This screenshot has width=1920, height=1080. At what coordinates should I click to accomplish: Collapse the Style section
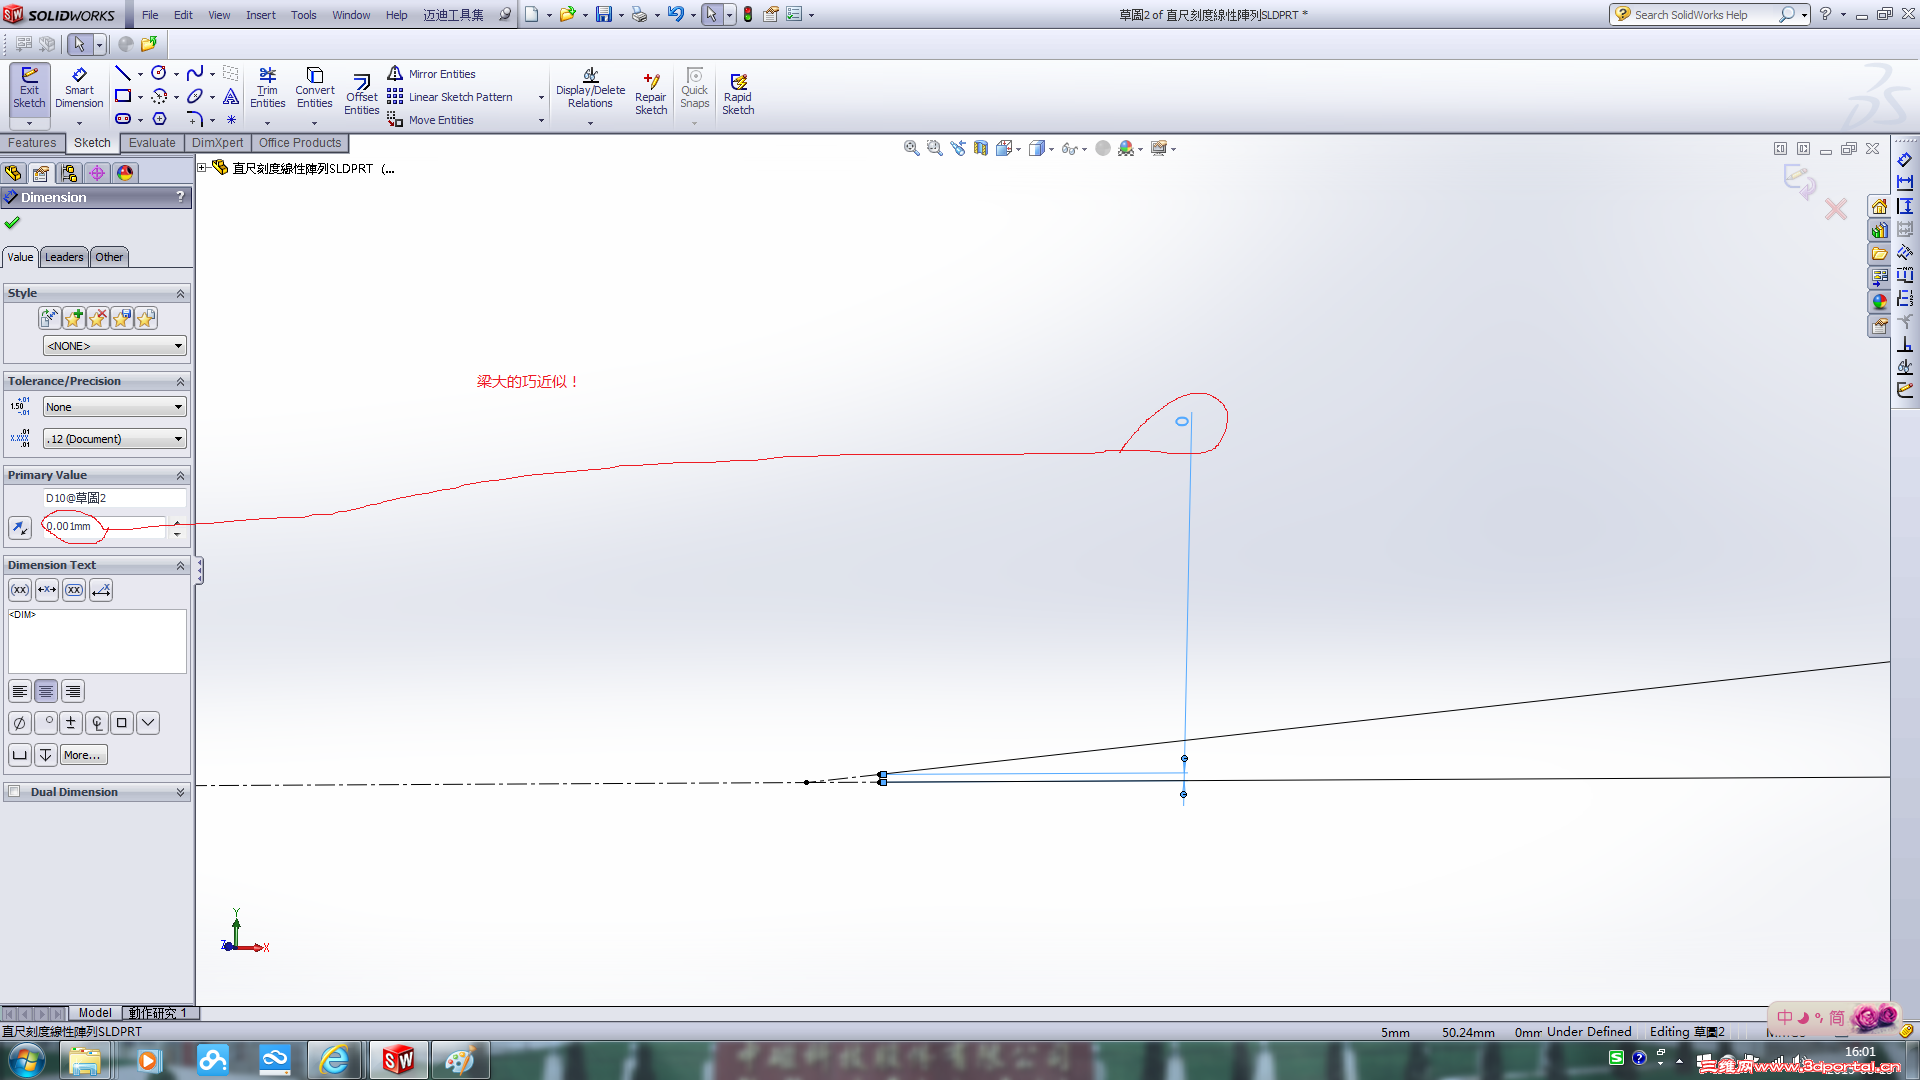coord(181,294)
